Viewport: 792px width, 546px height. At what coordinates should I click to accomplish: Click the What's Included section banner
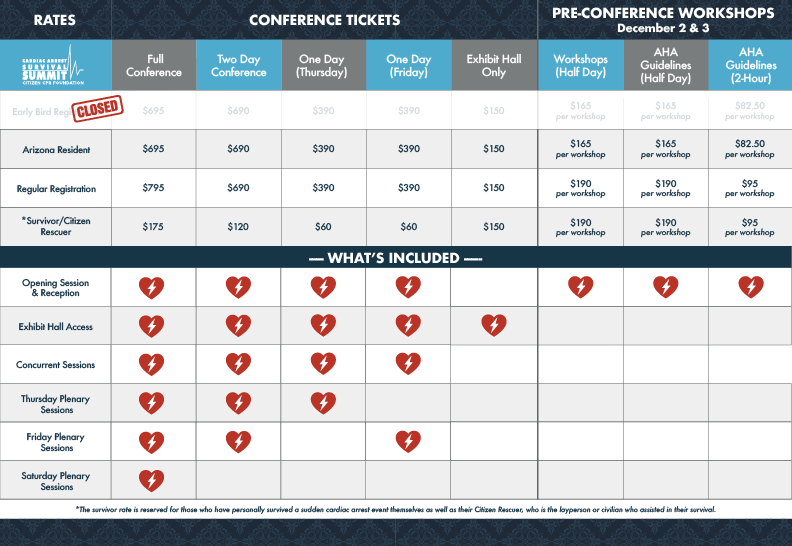[x=396, y=258]
